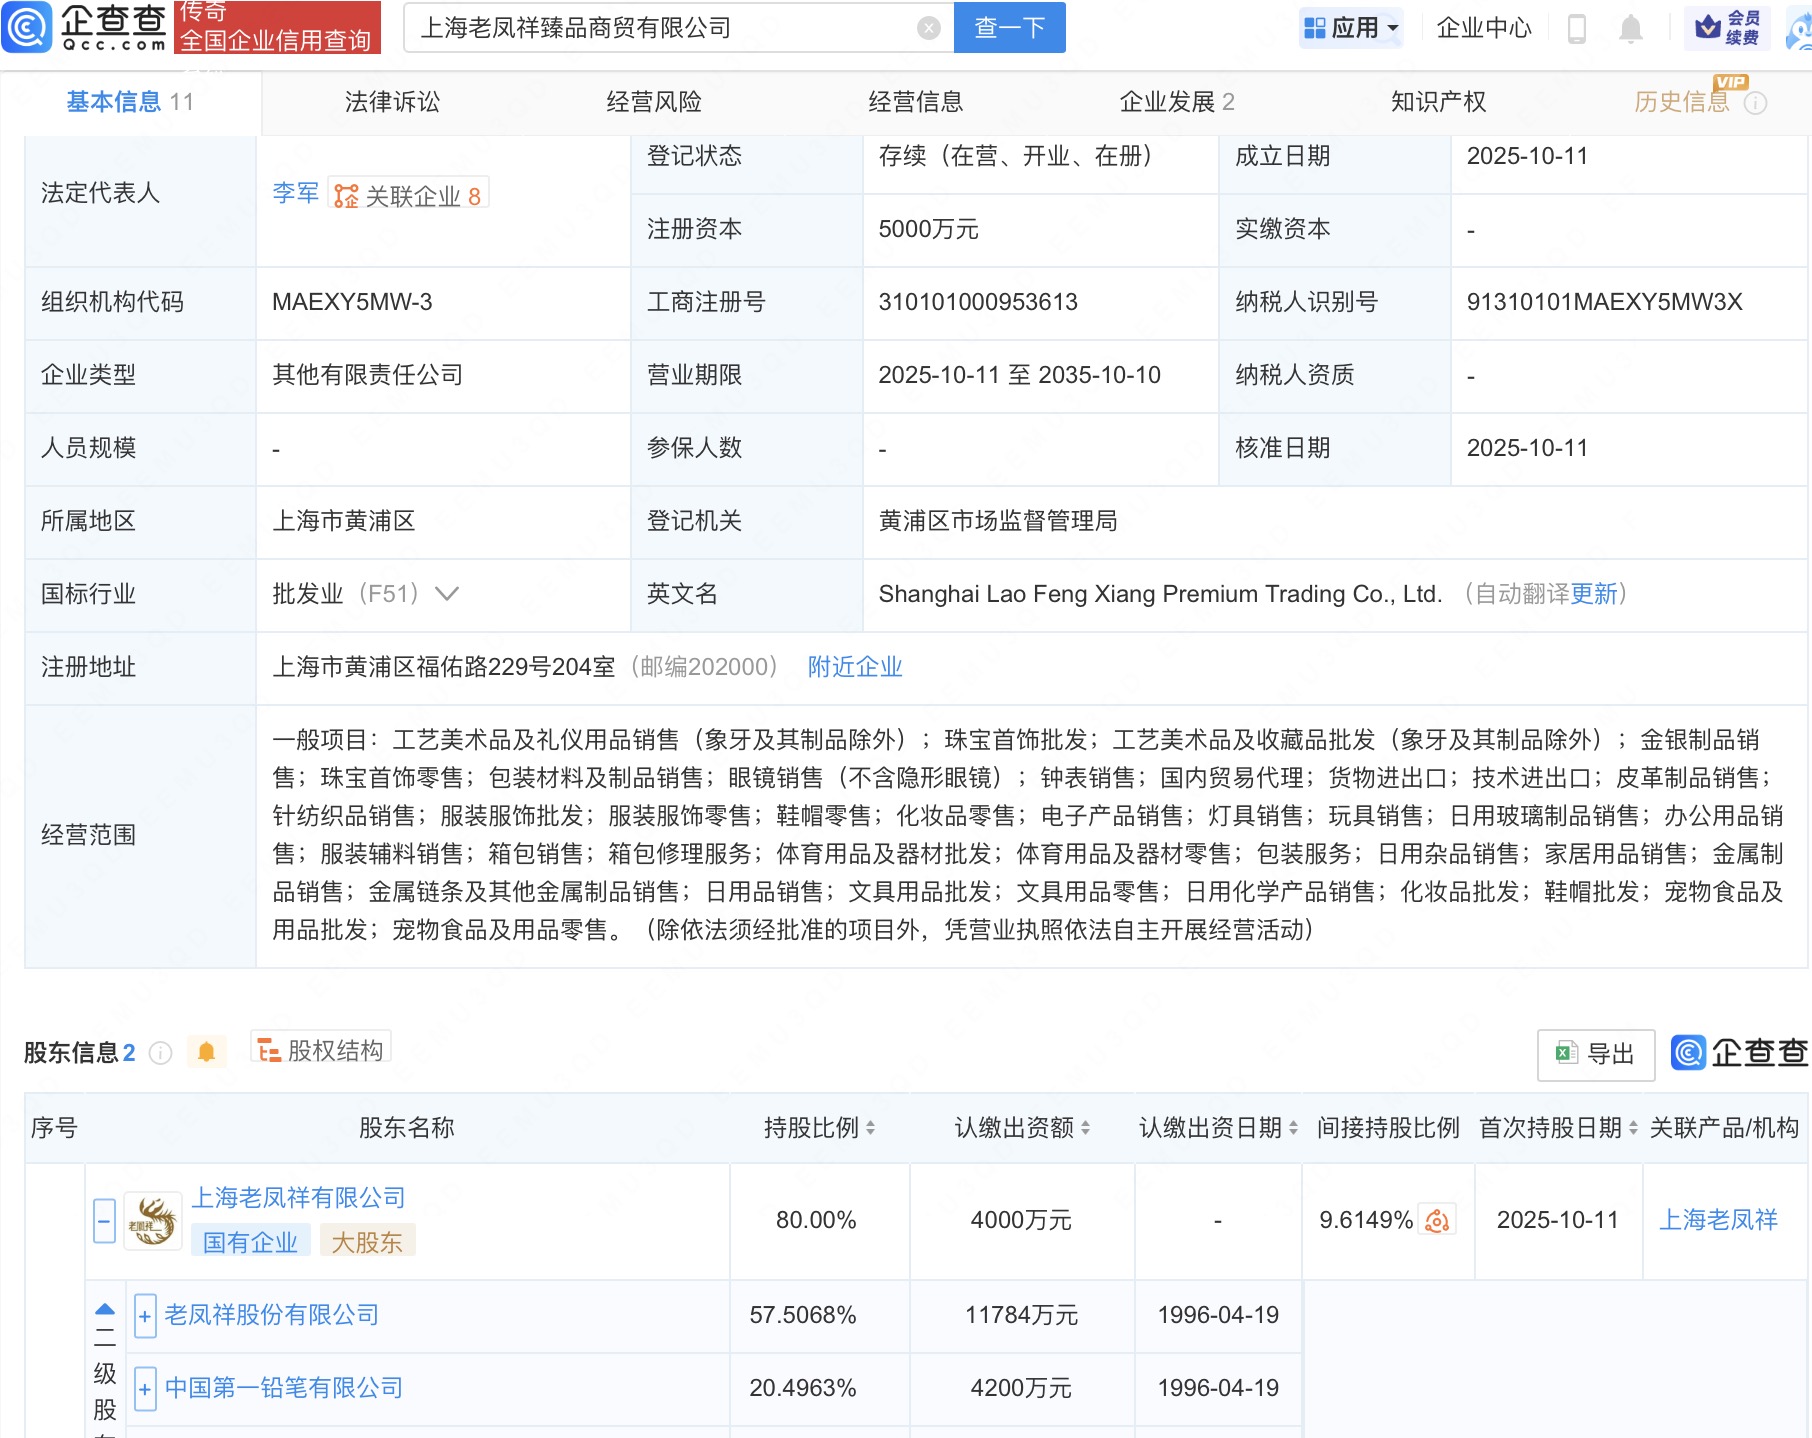The height and width of the screenshot is (1438, 1812).
Task: Switch to the 法律诉讼 tab
Action: (392, 102)
